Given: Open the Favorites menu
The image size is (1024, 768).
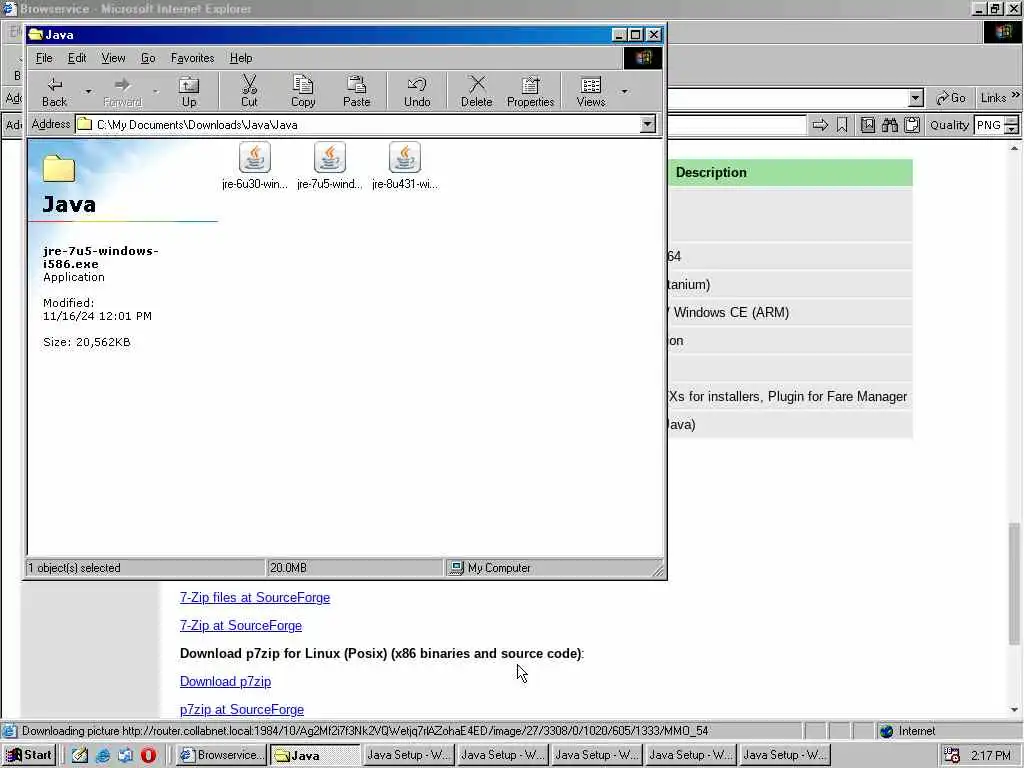Looking at the screenshot, I should pyautogui.click(x=192, y=58).
